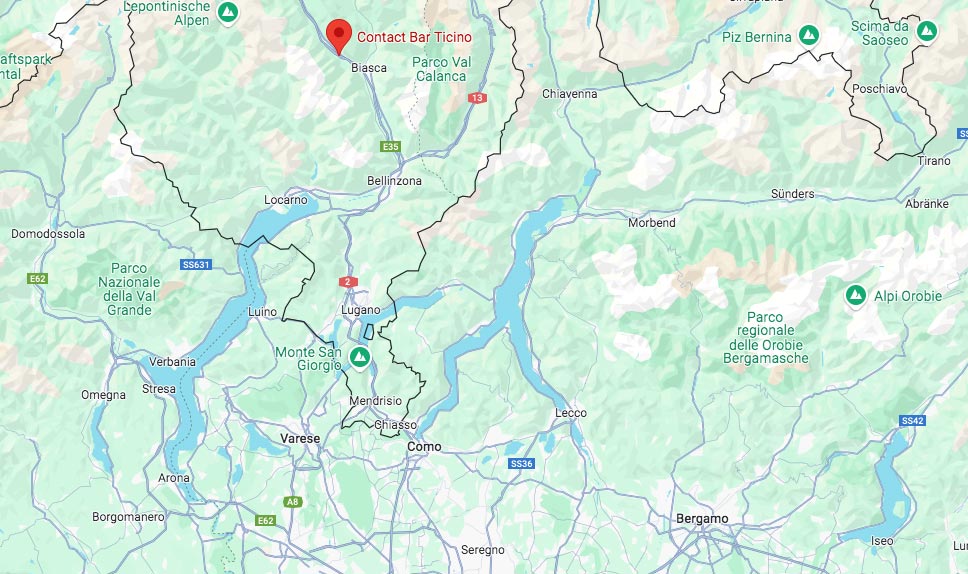Click the E35 highway shield

[391, 146]
